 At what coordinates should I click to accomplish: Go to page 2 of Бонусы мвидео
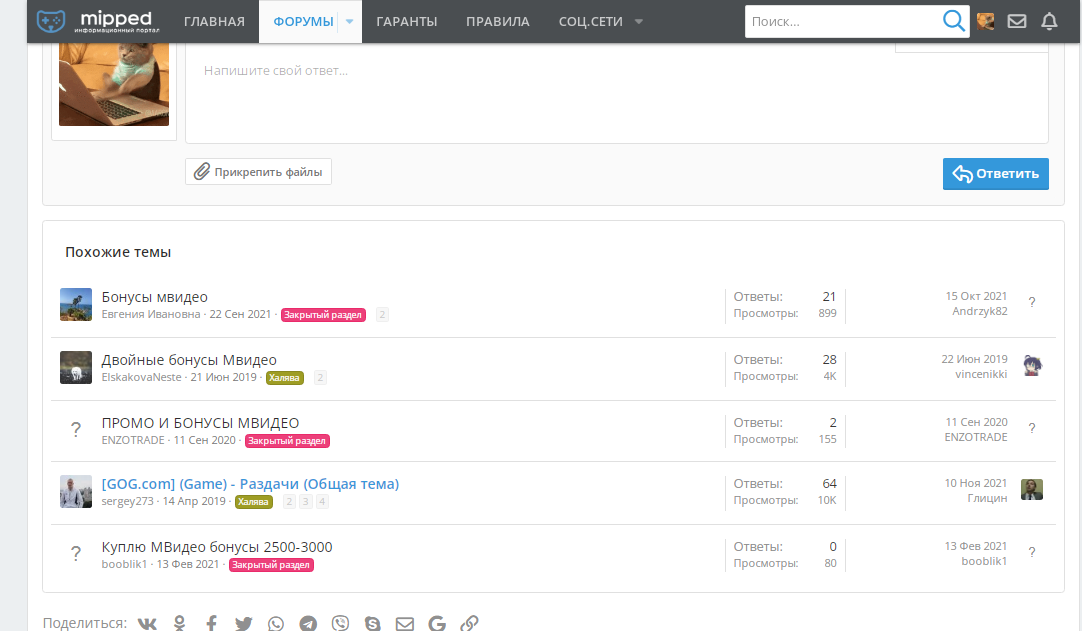[382, 315]
